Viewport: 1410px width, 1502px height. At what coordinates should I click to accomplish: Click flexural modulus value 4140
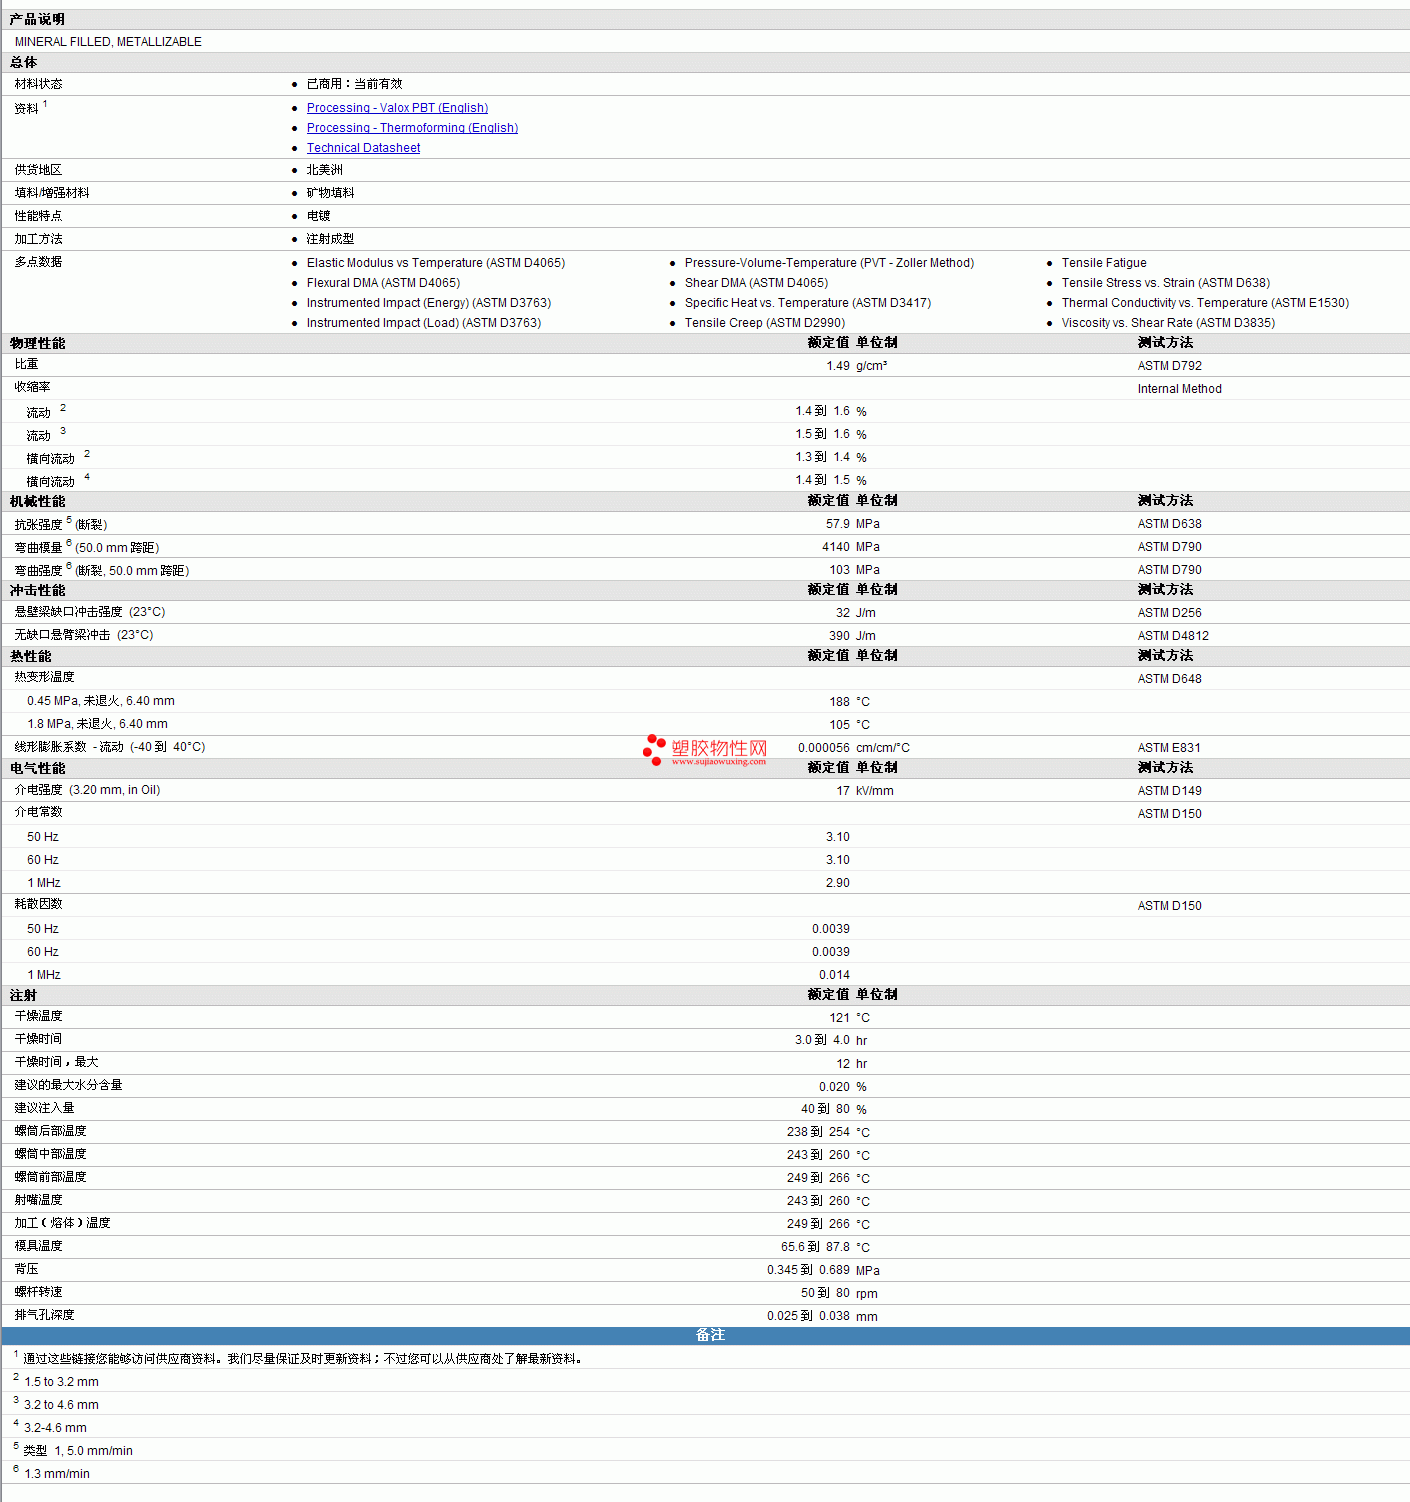coord(836,547)
